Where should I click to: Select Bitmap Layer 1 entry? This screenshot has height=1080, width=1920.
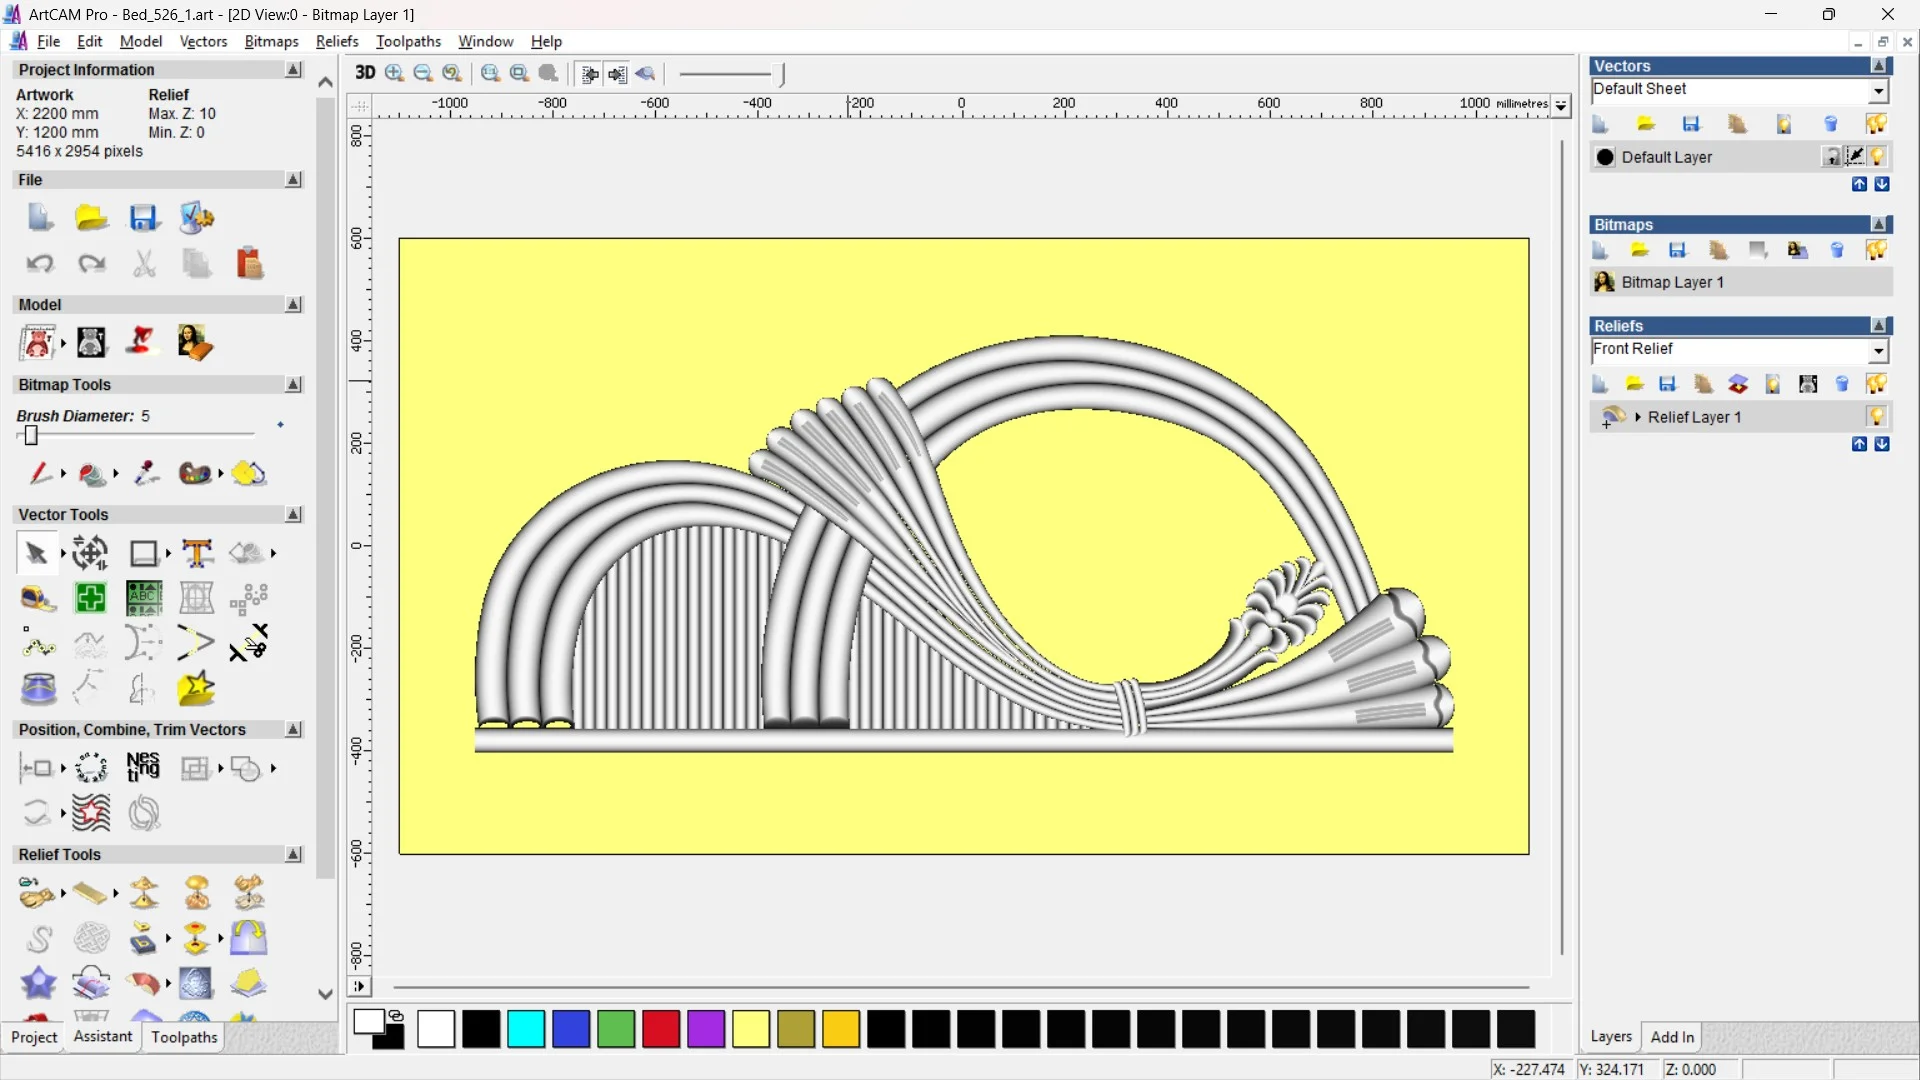click(x=1672, y=282)
